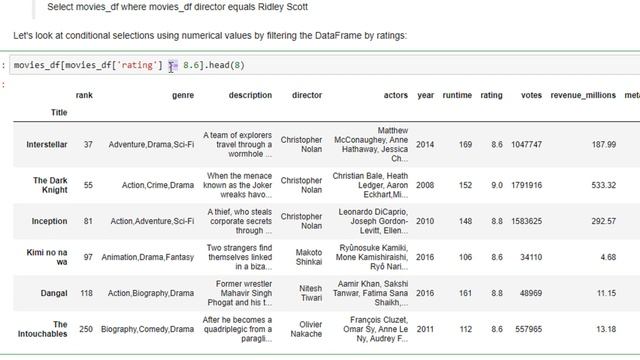Screen dimensions: 640x360
Task: Click the revenue_millions column header
Action: pos(583,95)
